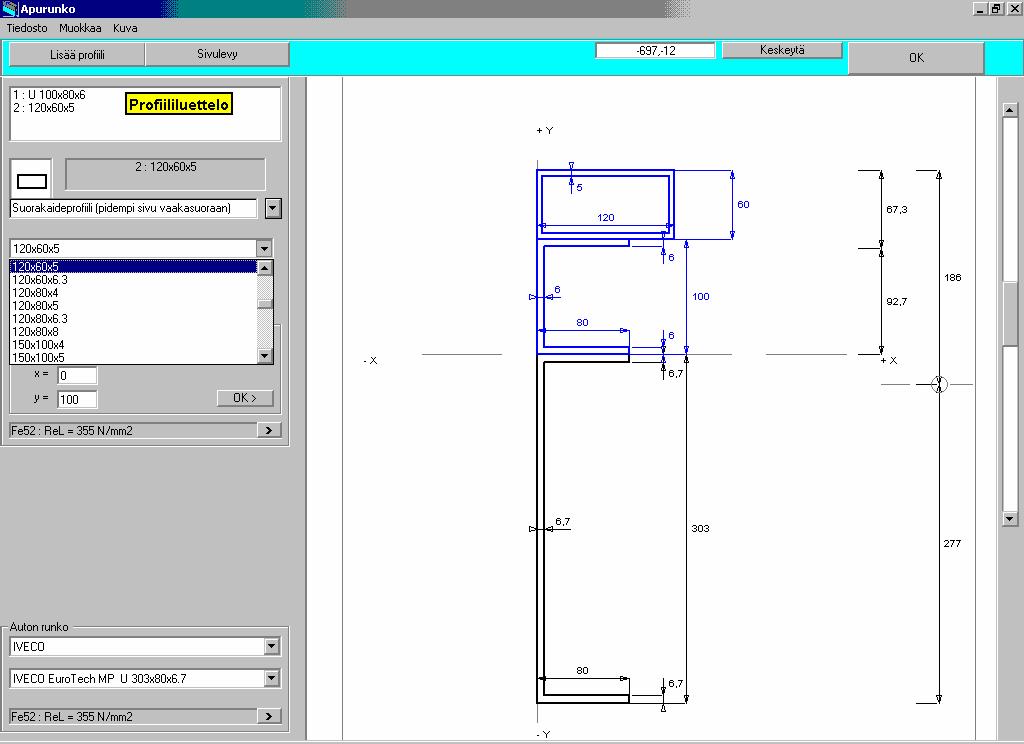The height and width of the screenshot is (744, 1024).
Task: Click the Lisää profiili button
Action: [77, 55]
